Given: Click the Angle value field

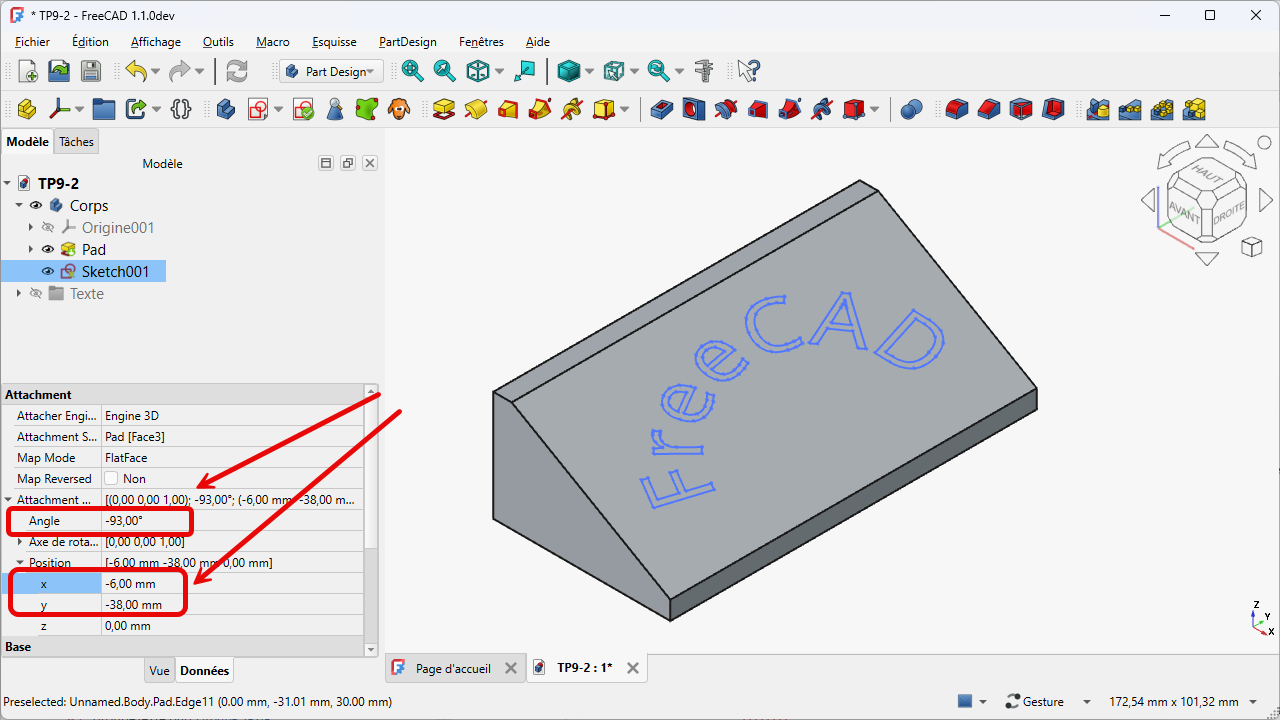Looking at the screenshot, I should click(x=232, y=521).
